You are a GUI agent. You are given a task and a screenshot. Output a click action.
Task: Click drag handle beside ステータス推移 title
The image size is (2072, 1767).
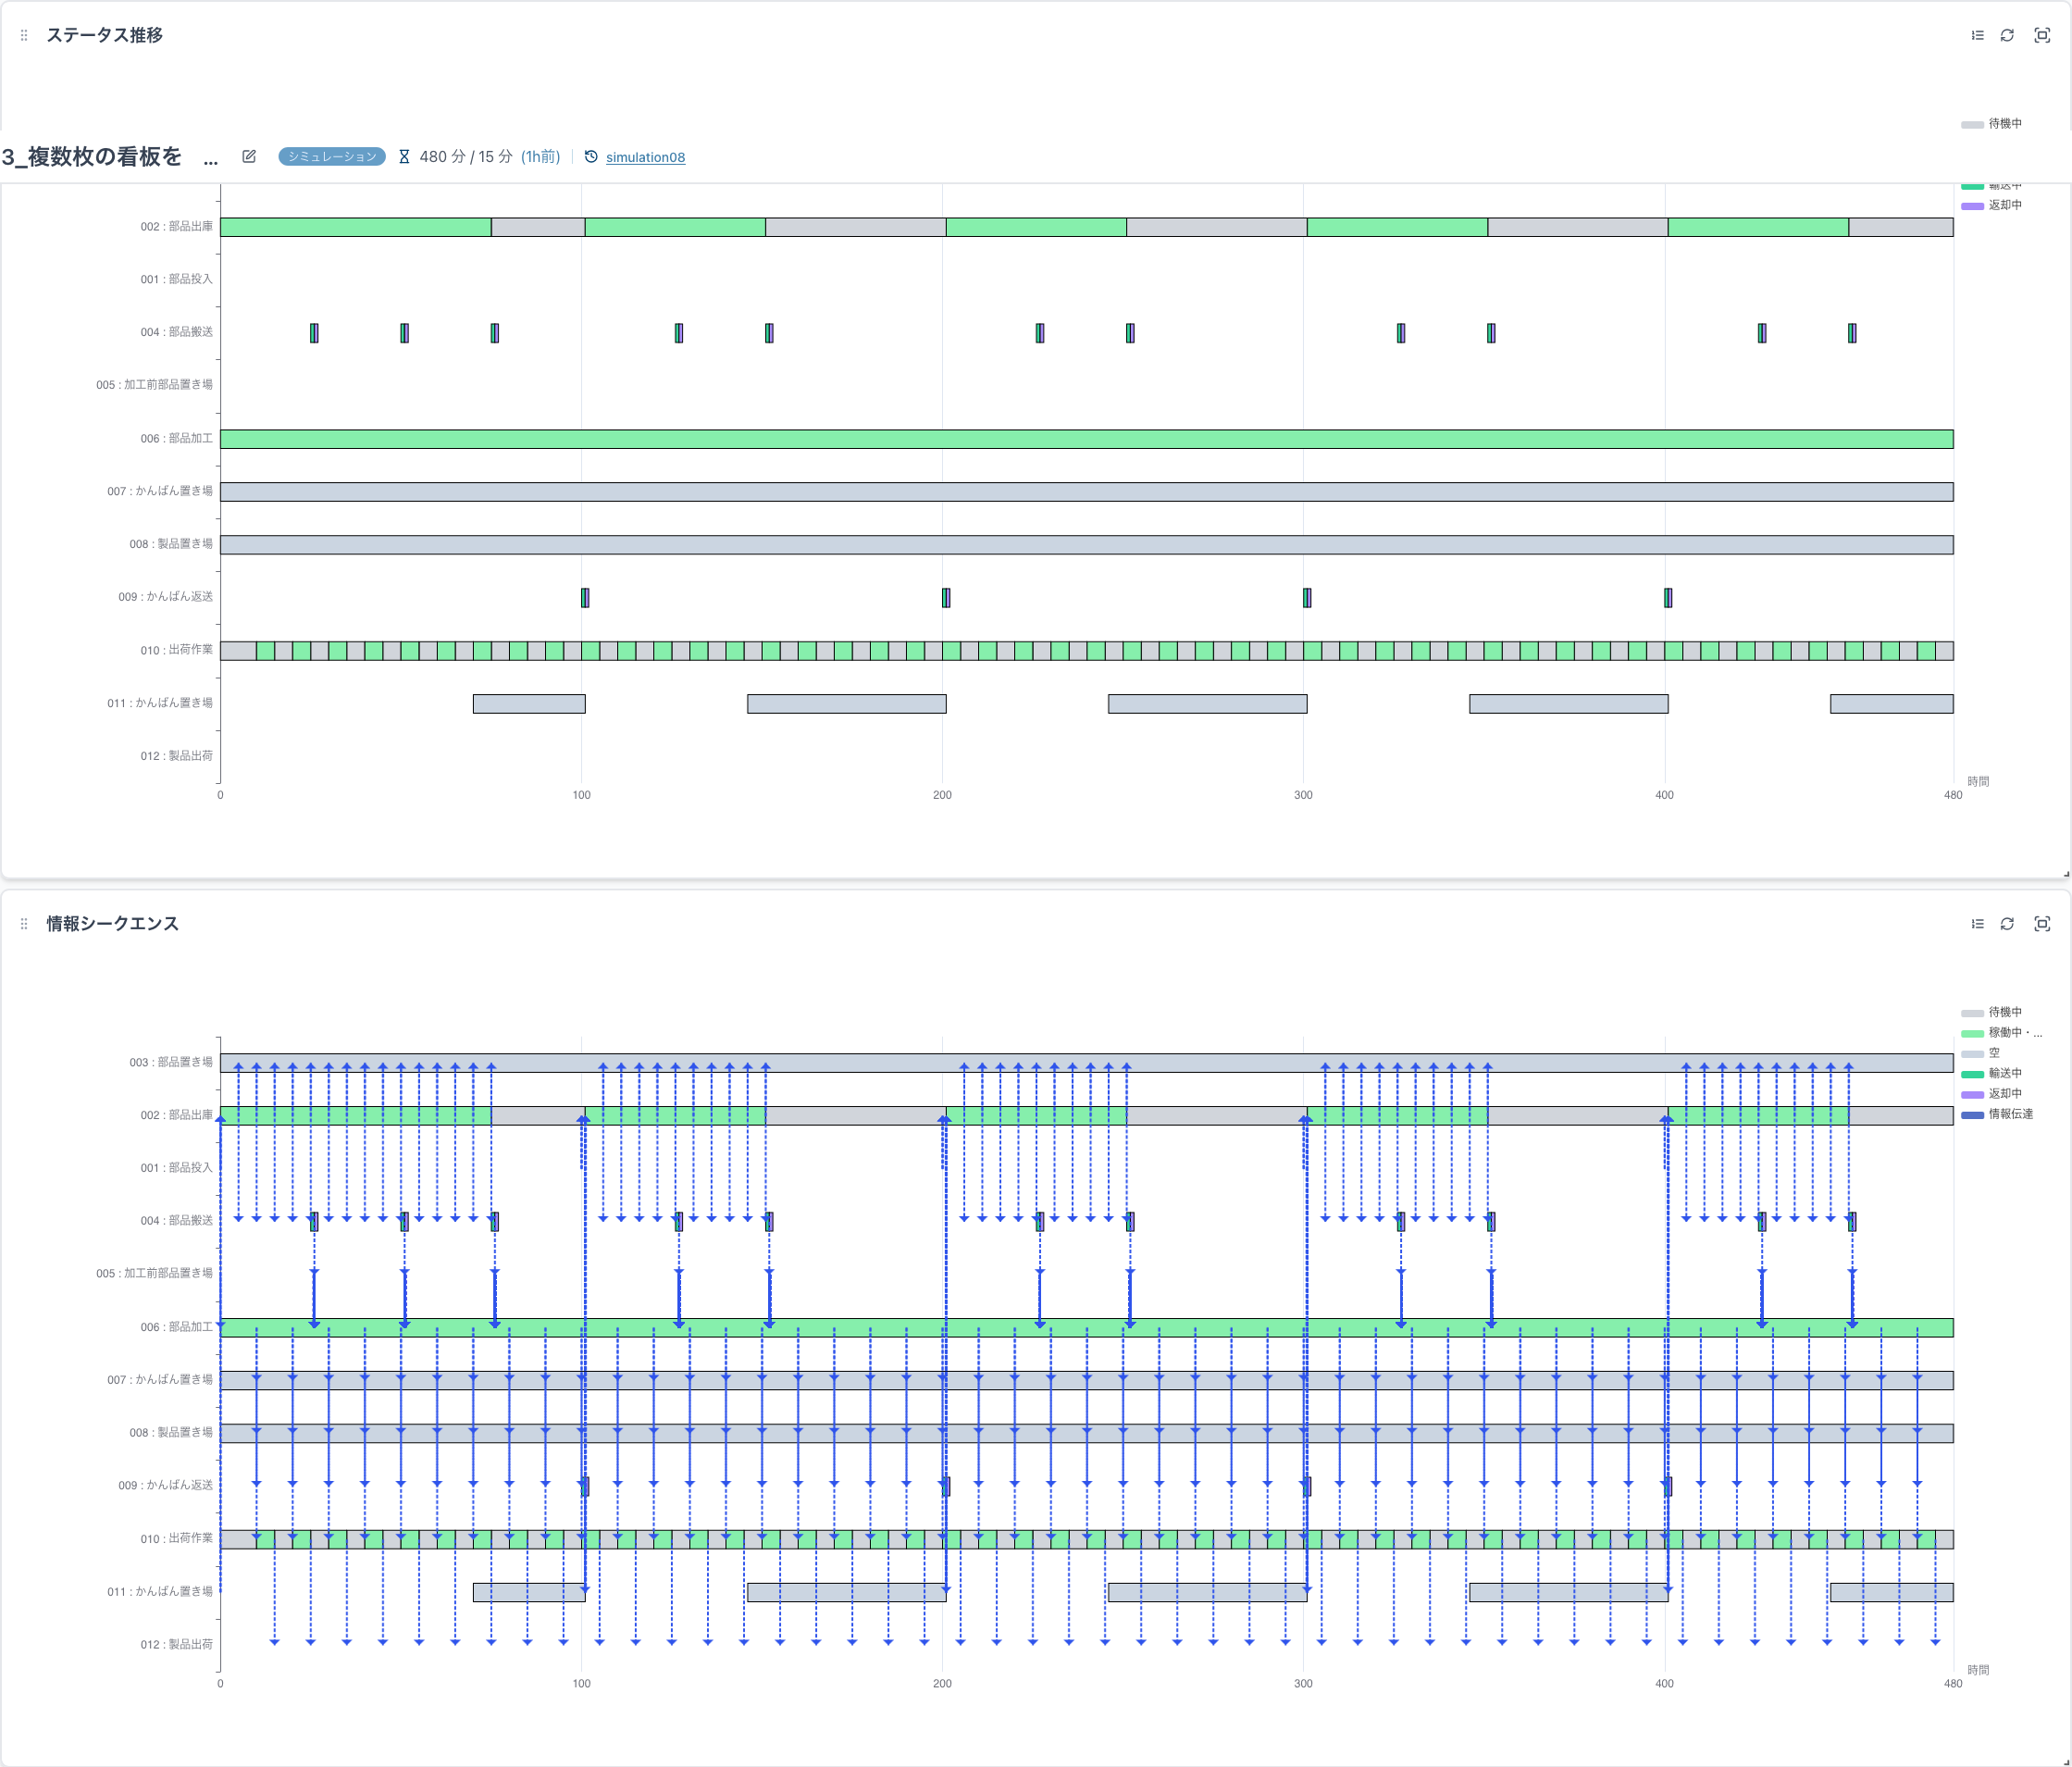pyautogui.click(x=24, y=35)
